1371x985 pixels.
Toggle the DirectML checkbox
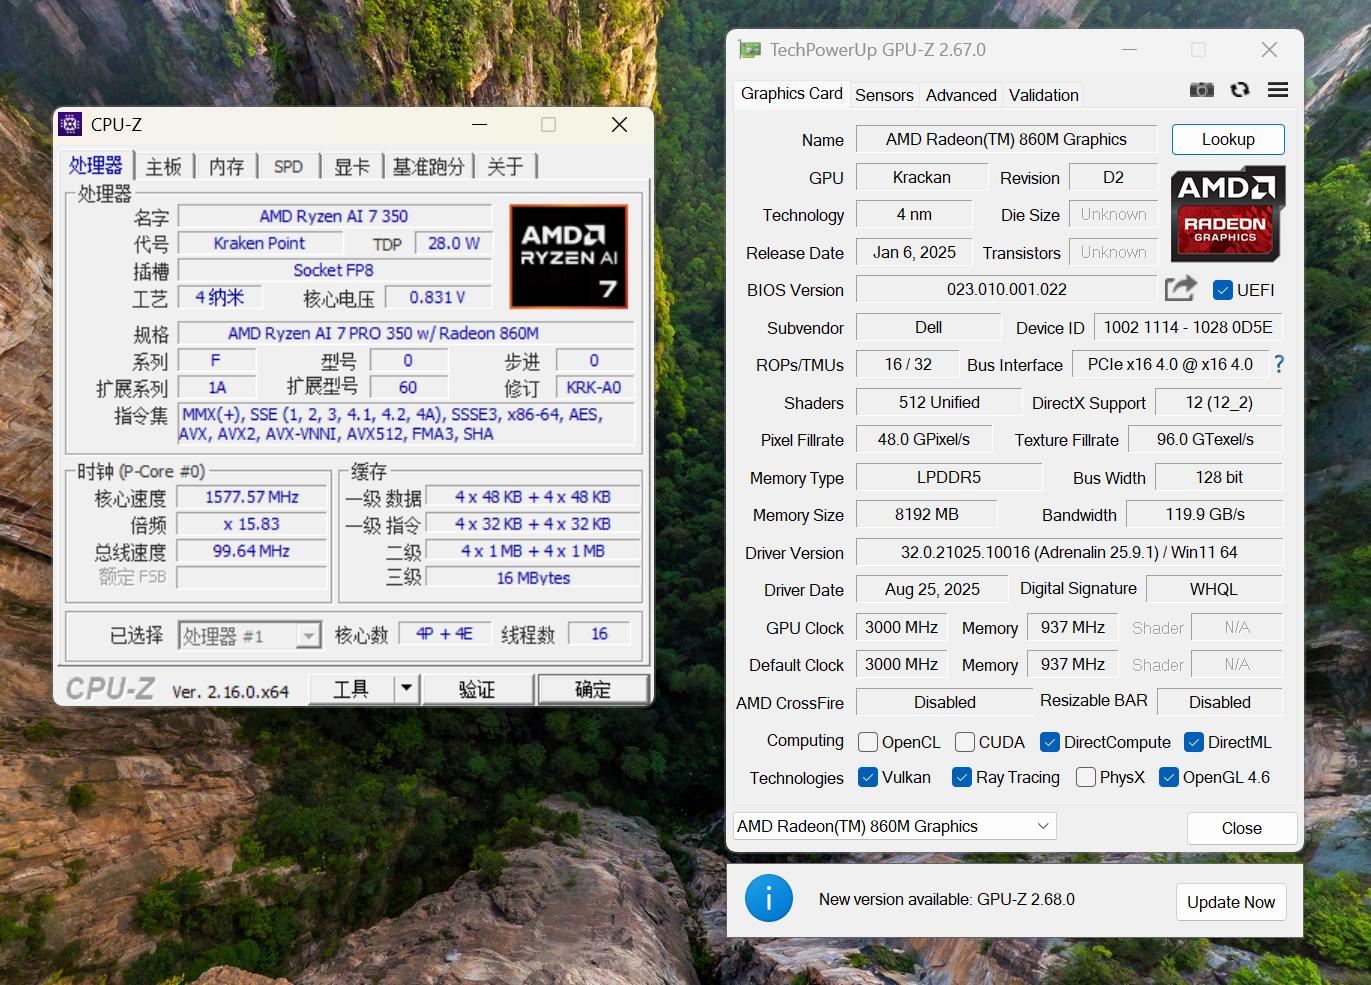[x=1194, y=742]
